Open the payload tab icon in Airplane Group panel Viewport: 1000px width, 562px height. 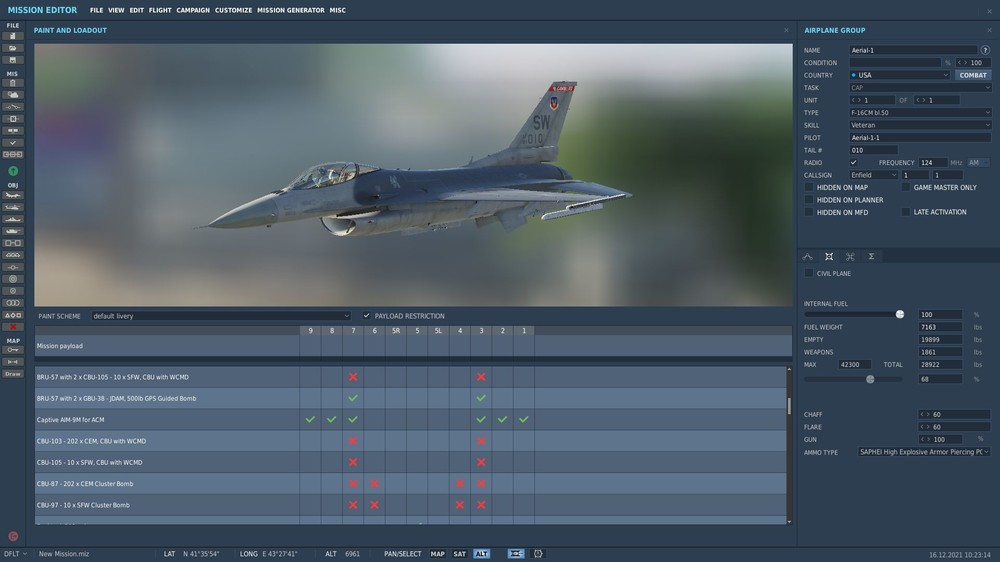click(828, 256)
